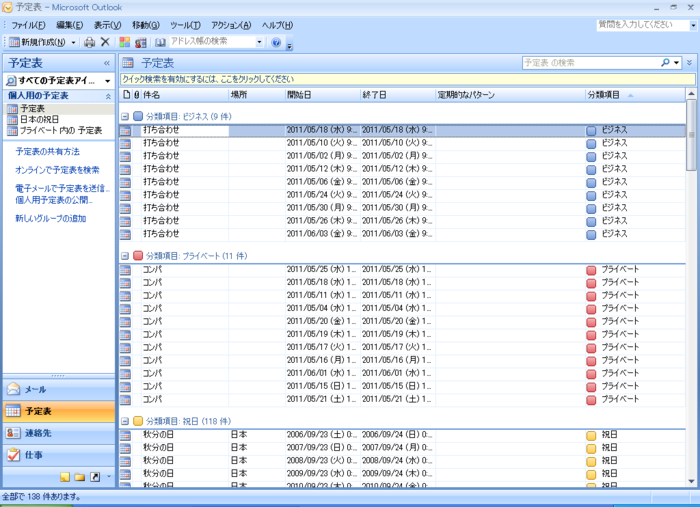Click 予定表の共有方法 link
This screenshot has height=507, width=700.
[x=47, y=152]
